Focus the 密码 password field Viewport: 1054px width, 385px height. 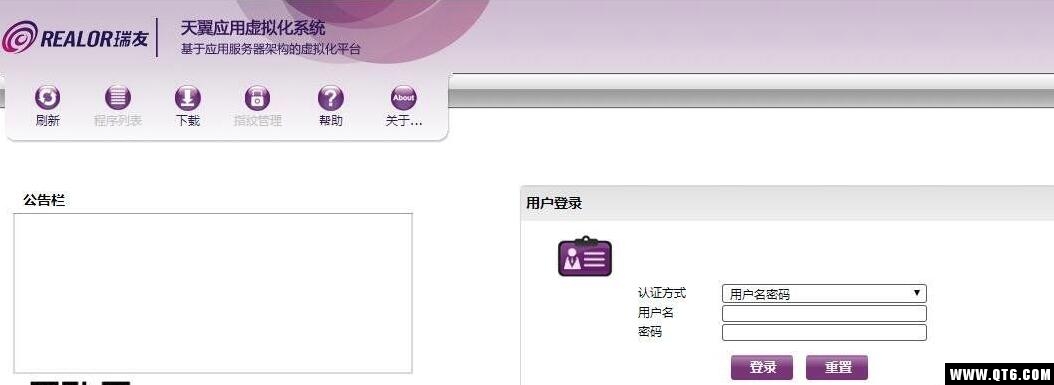coord(824,333)
